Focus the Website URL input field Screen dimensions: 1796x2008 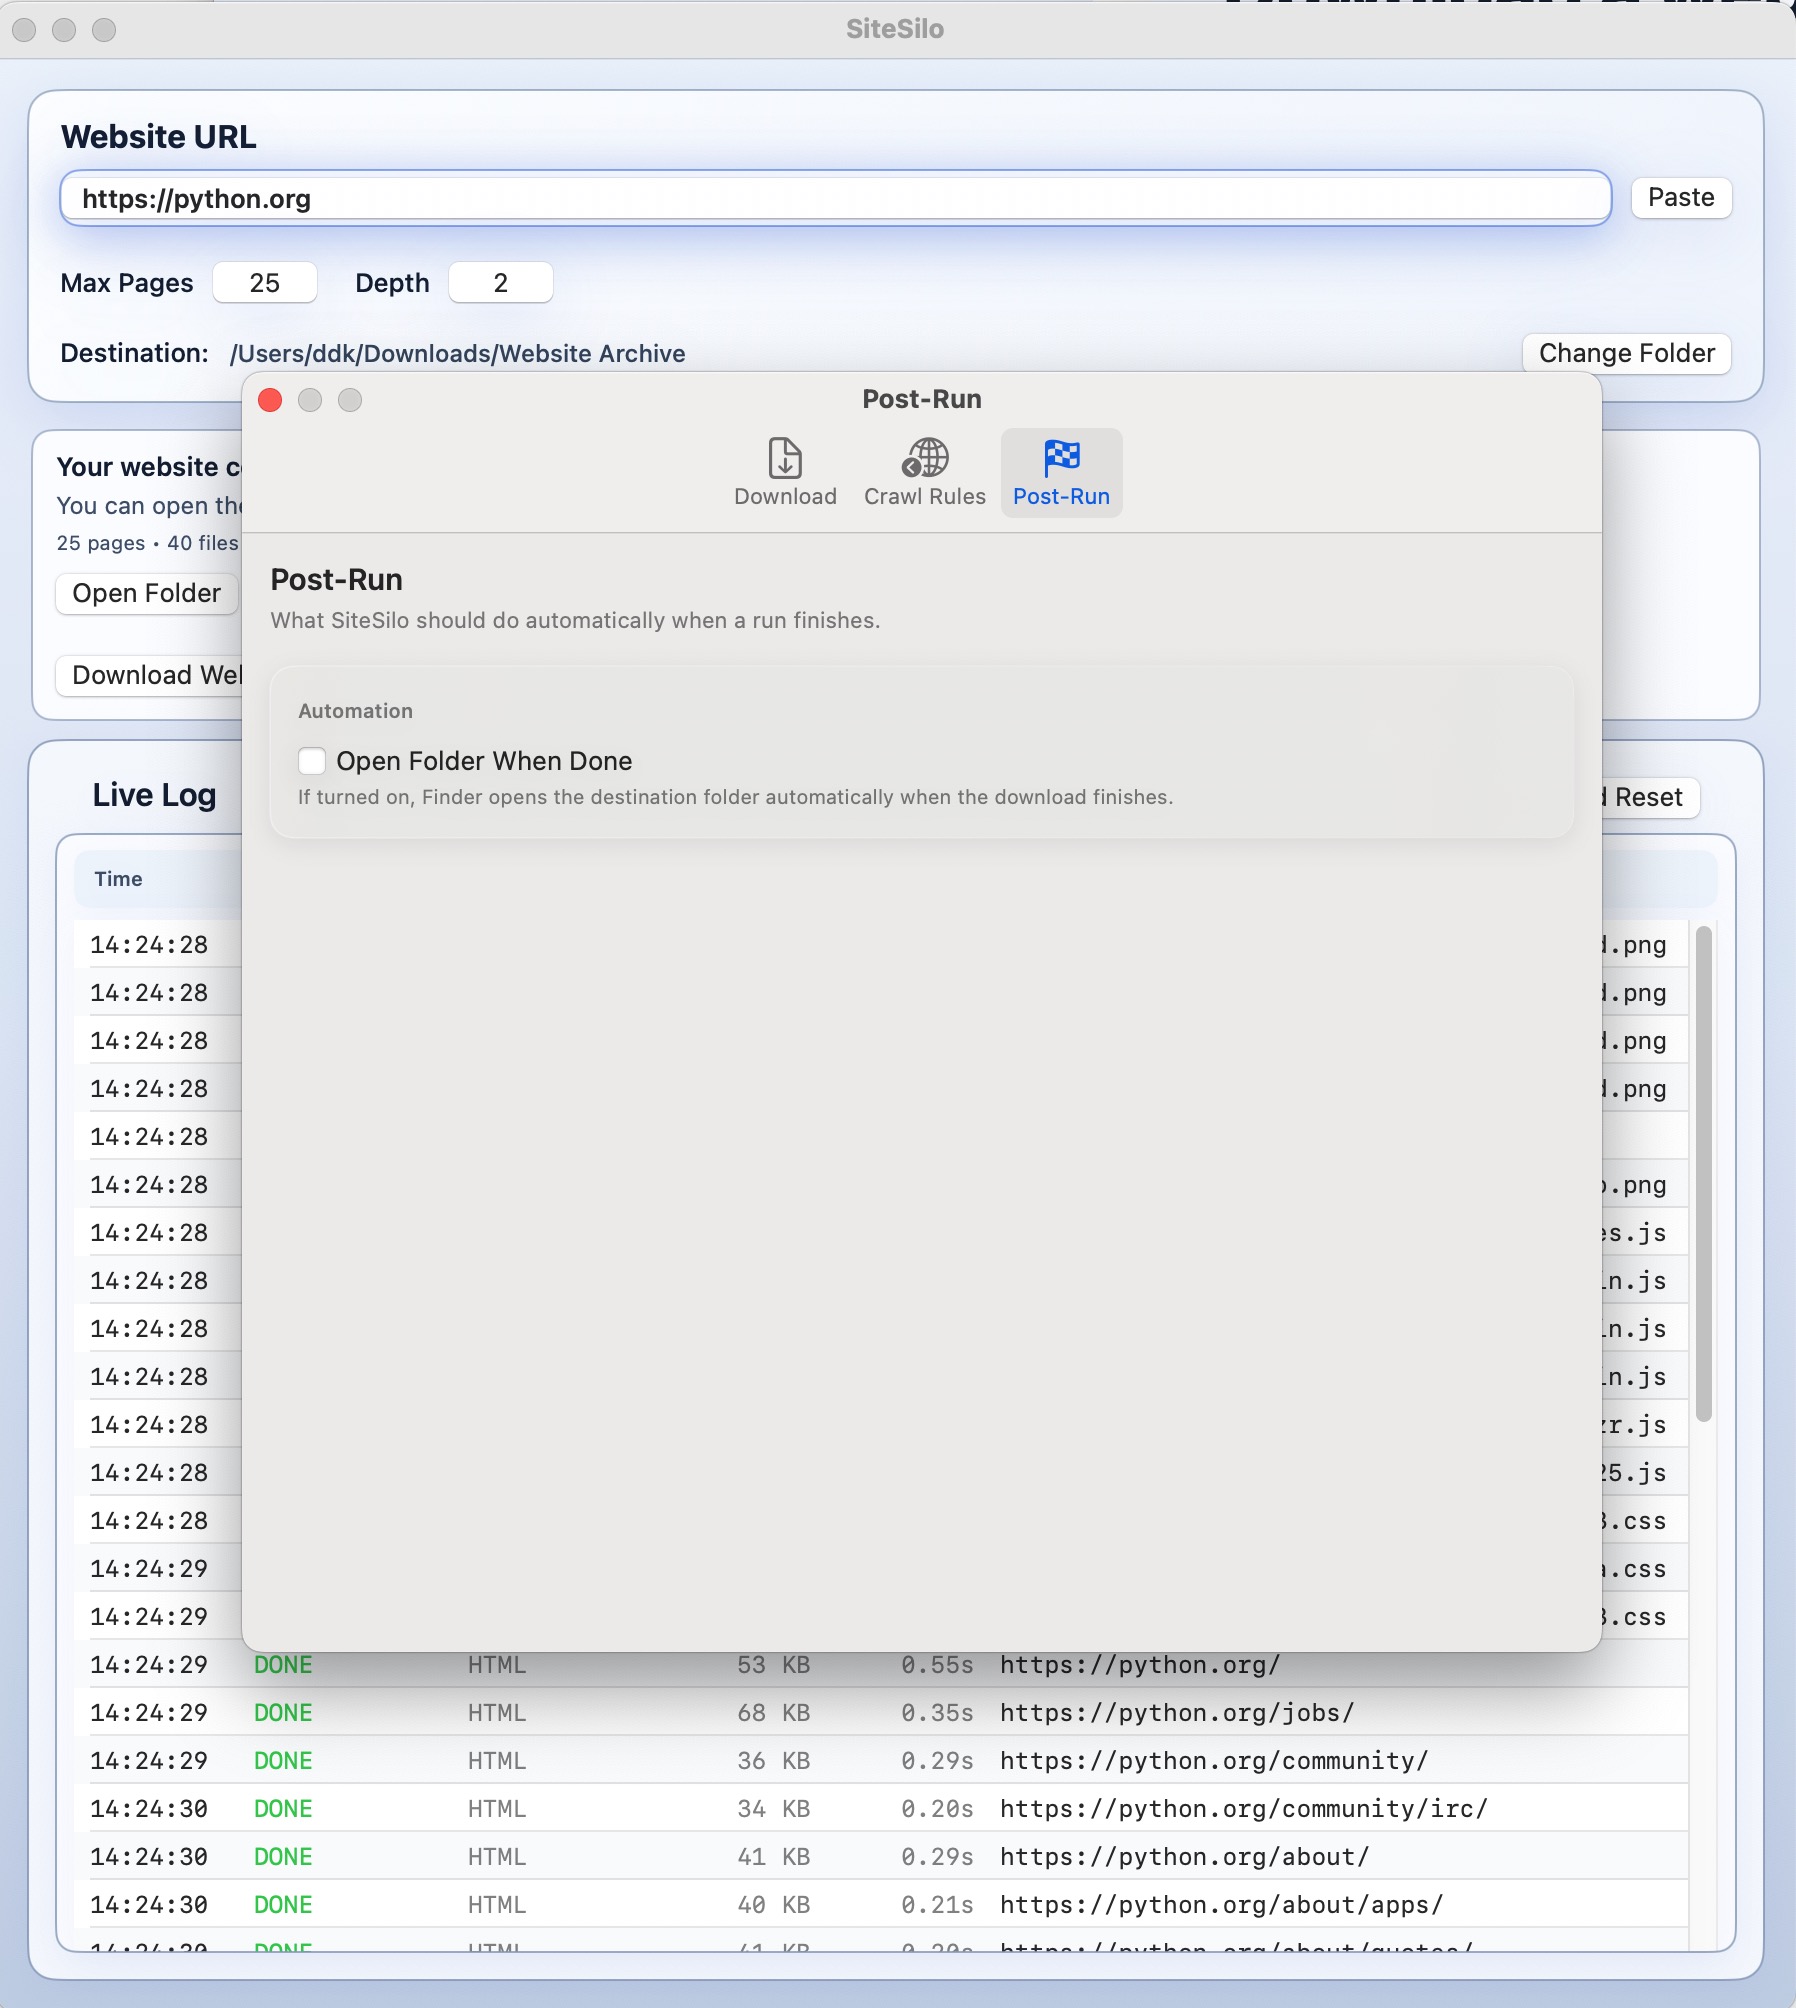click(835, 198)
